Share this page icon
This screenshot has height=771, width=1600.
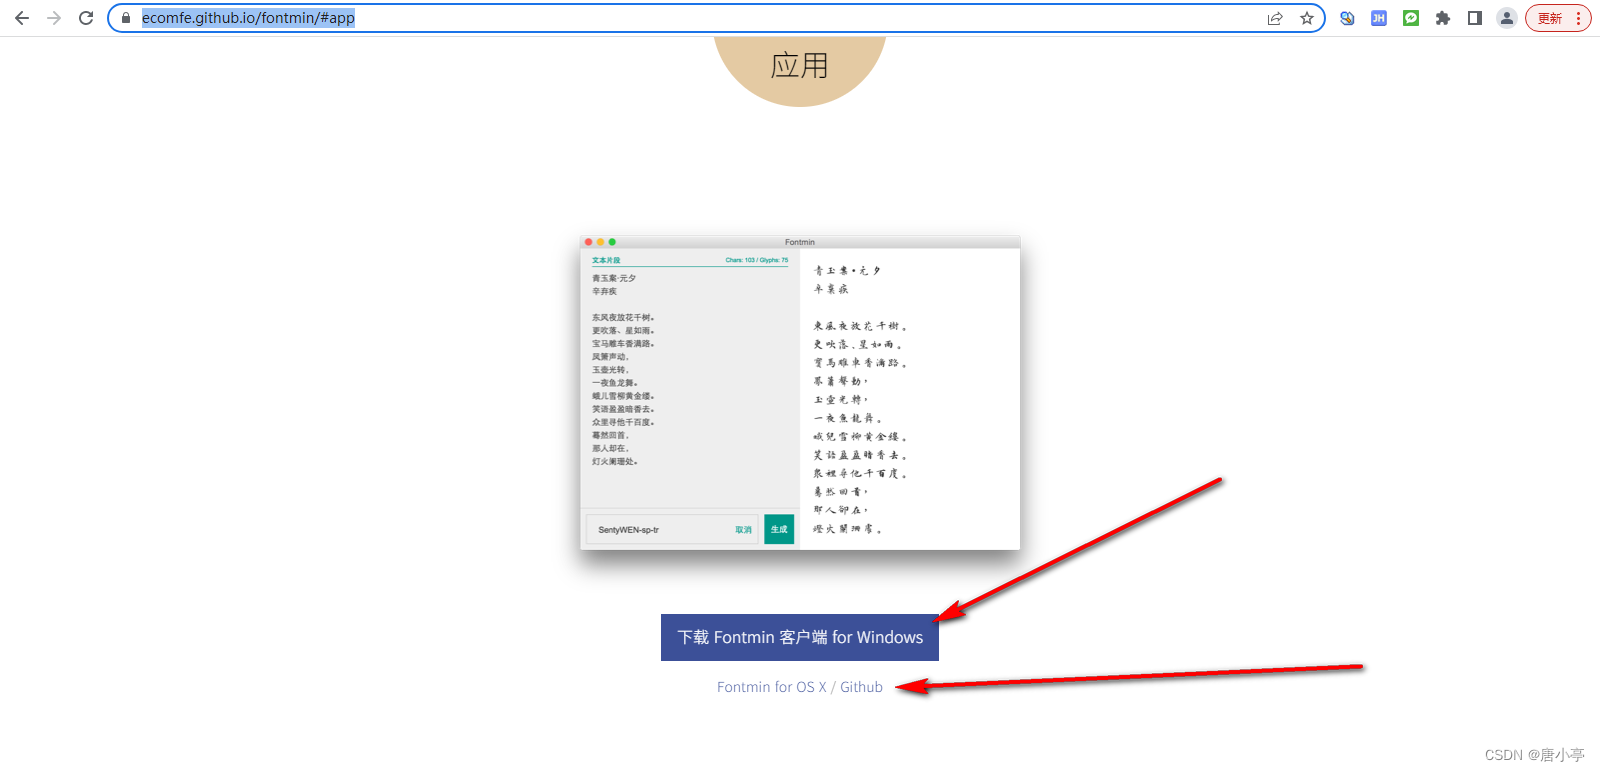coord(1275,18)
